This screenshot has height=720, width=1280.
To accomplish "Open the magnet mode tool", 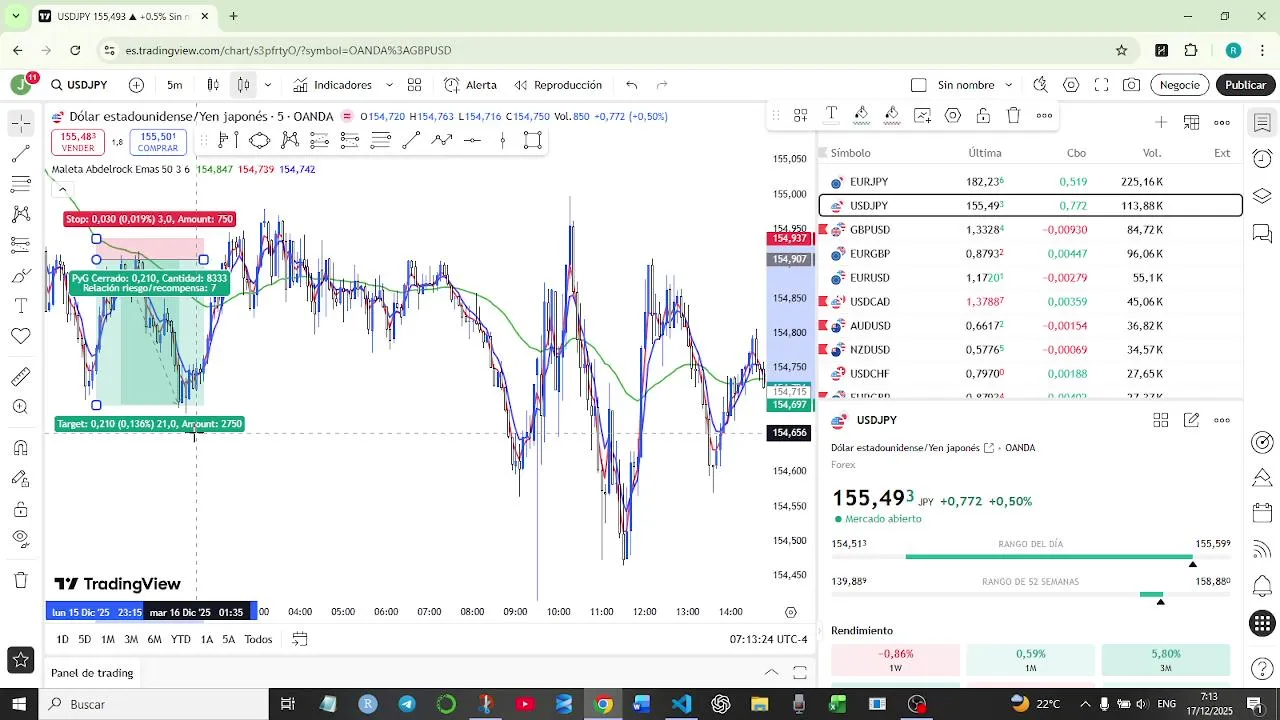I will 21,447.
